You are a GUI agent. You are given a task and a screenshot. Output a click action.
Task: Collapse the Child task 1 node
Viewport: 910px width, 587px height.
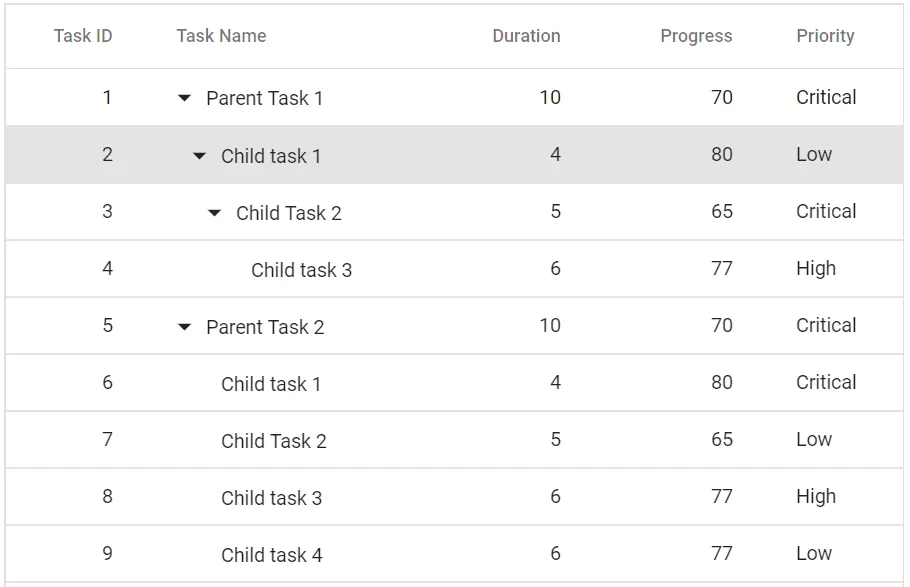199,155
